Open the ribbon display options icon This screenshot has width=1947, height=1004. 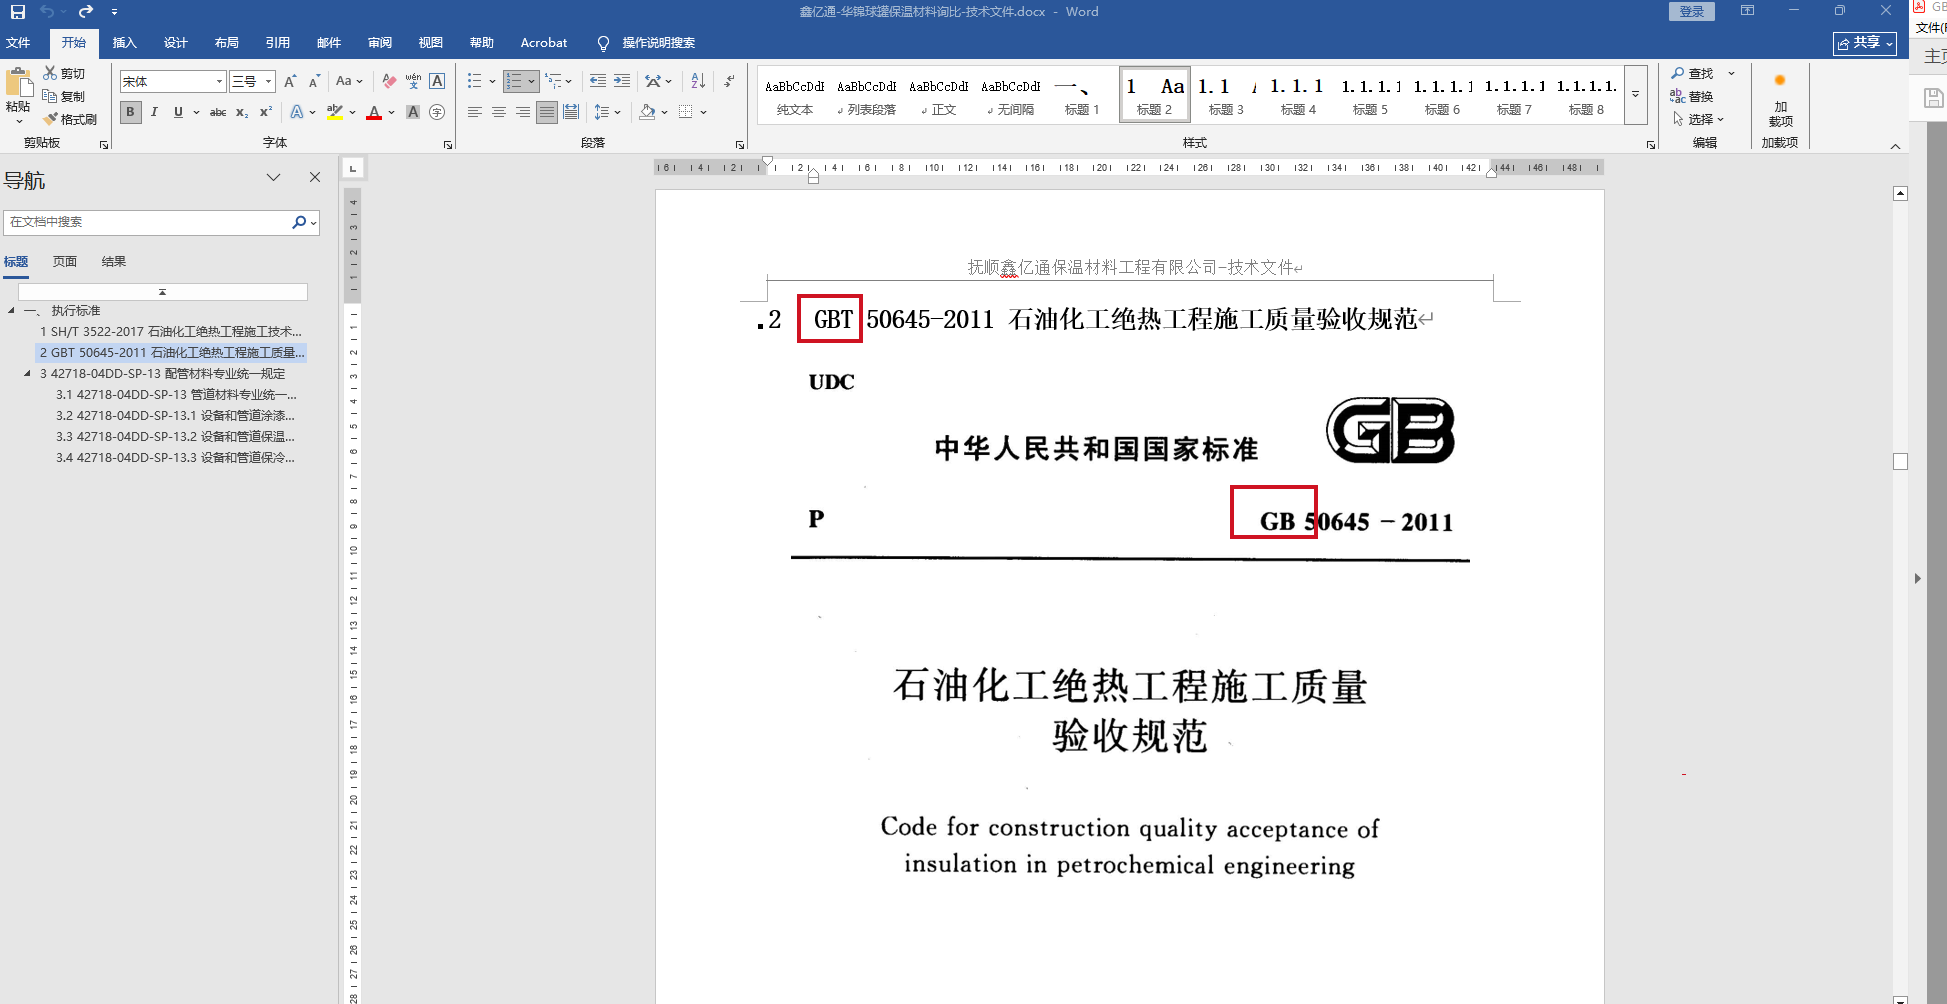(1747, 11)
